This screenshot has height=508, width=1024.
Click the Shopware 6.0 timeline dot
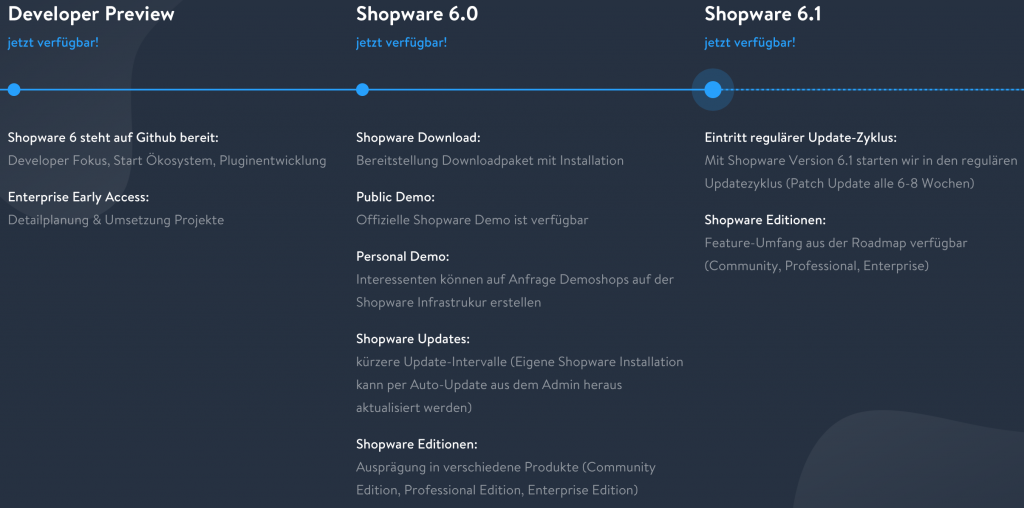[x=362, y=89]
